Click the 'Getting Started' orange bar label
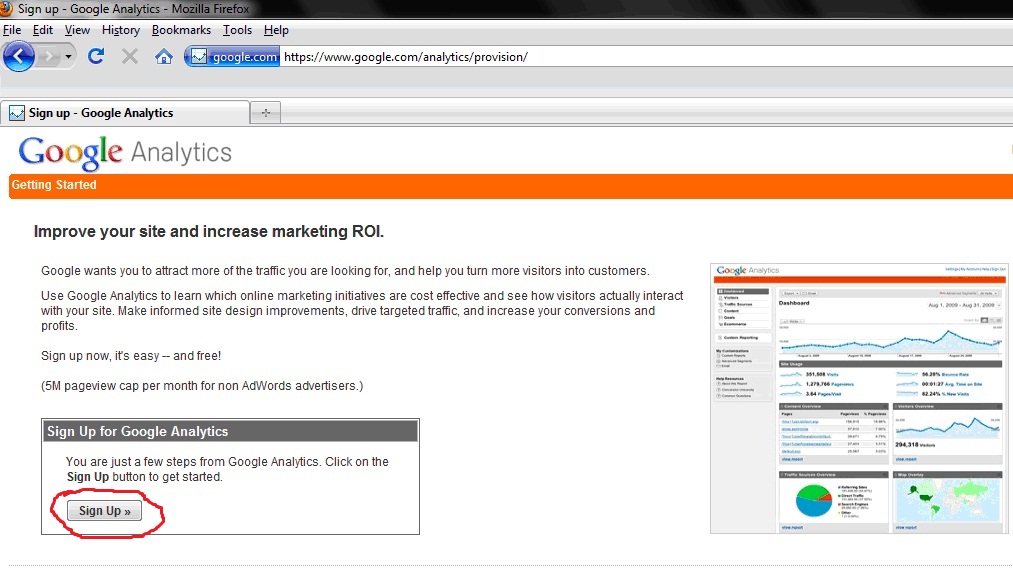1013x573 pixels. point(54,185)
